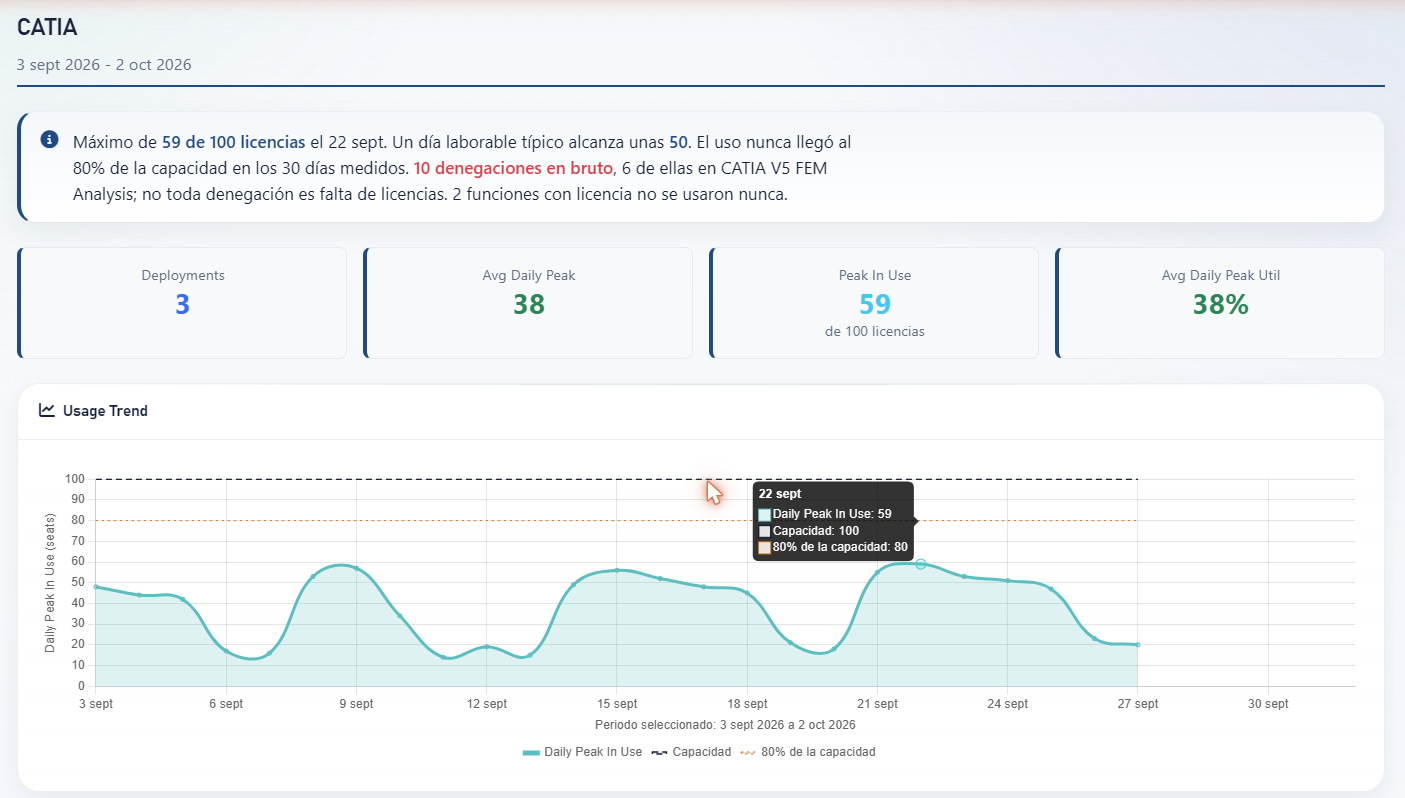This screenshot has width=1405, height=798.
Task: Click the Avg Daily Peak value 38
Action: click(x=528, y=304)
